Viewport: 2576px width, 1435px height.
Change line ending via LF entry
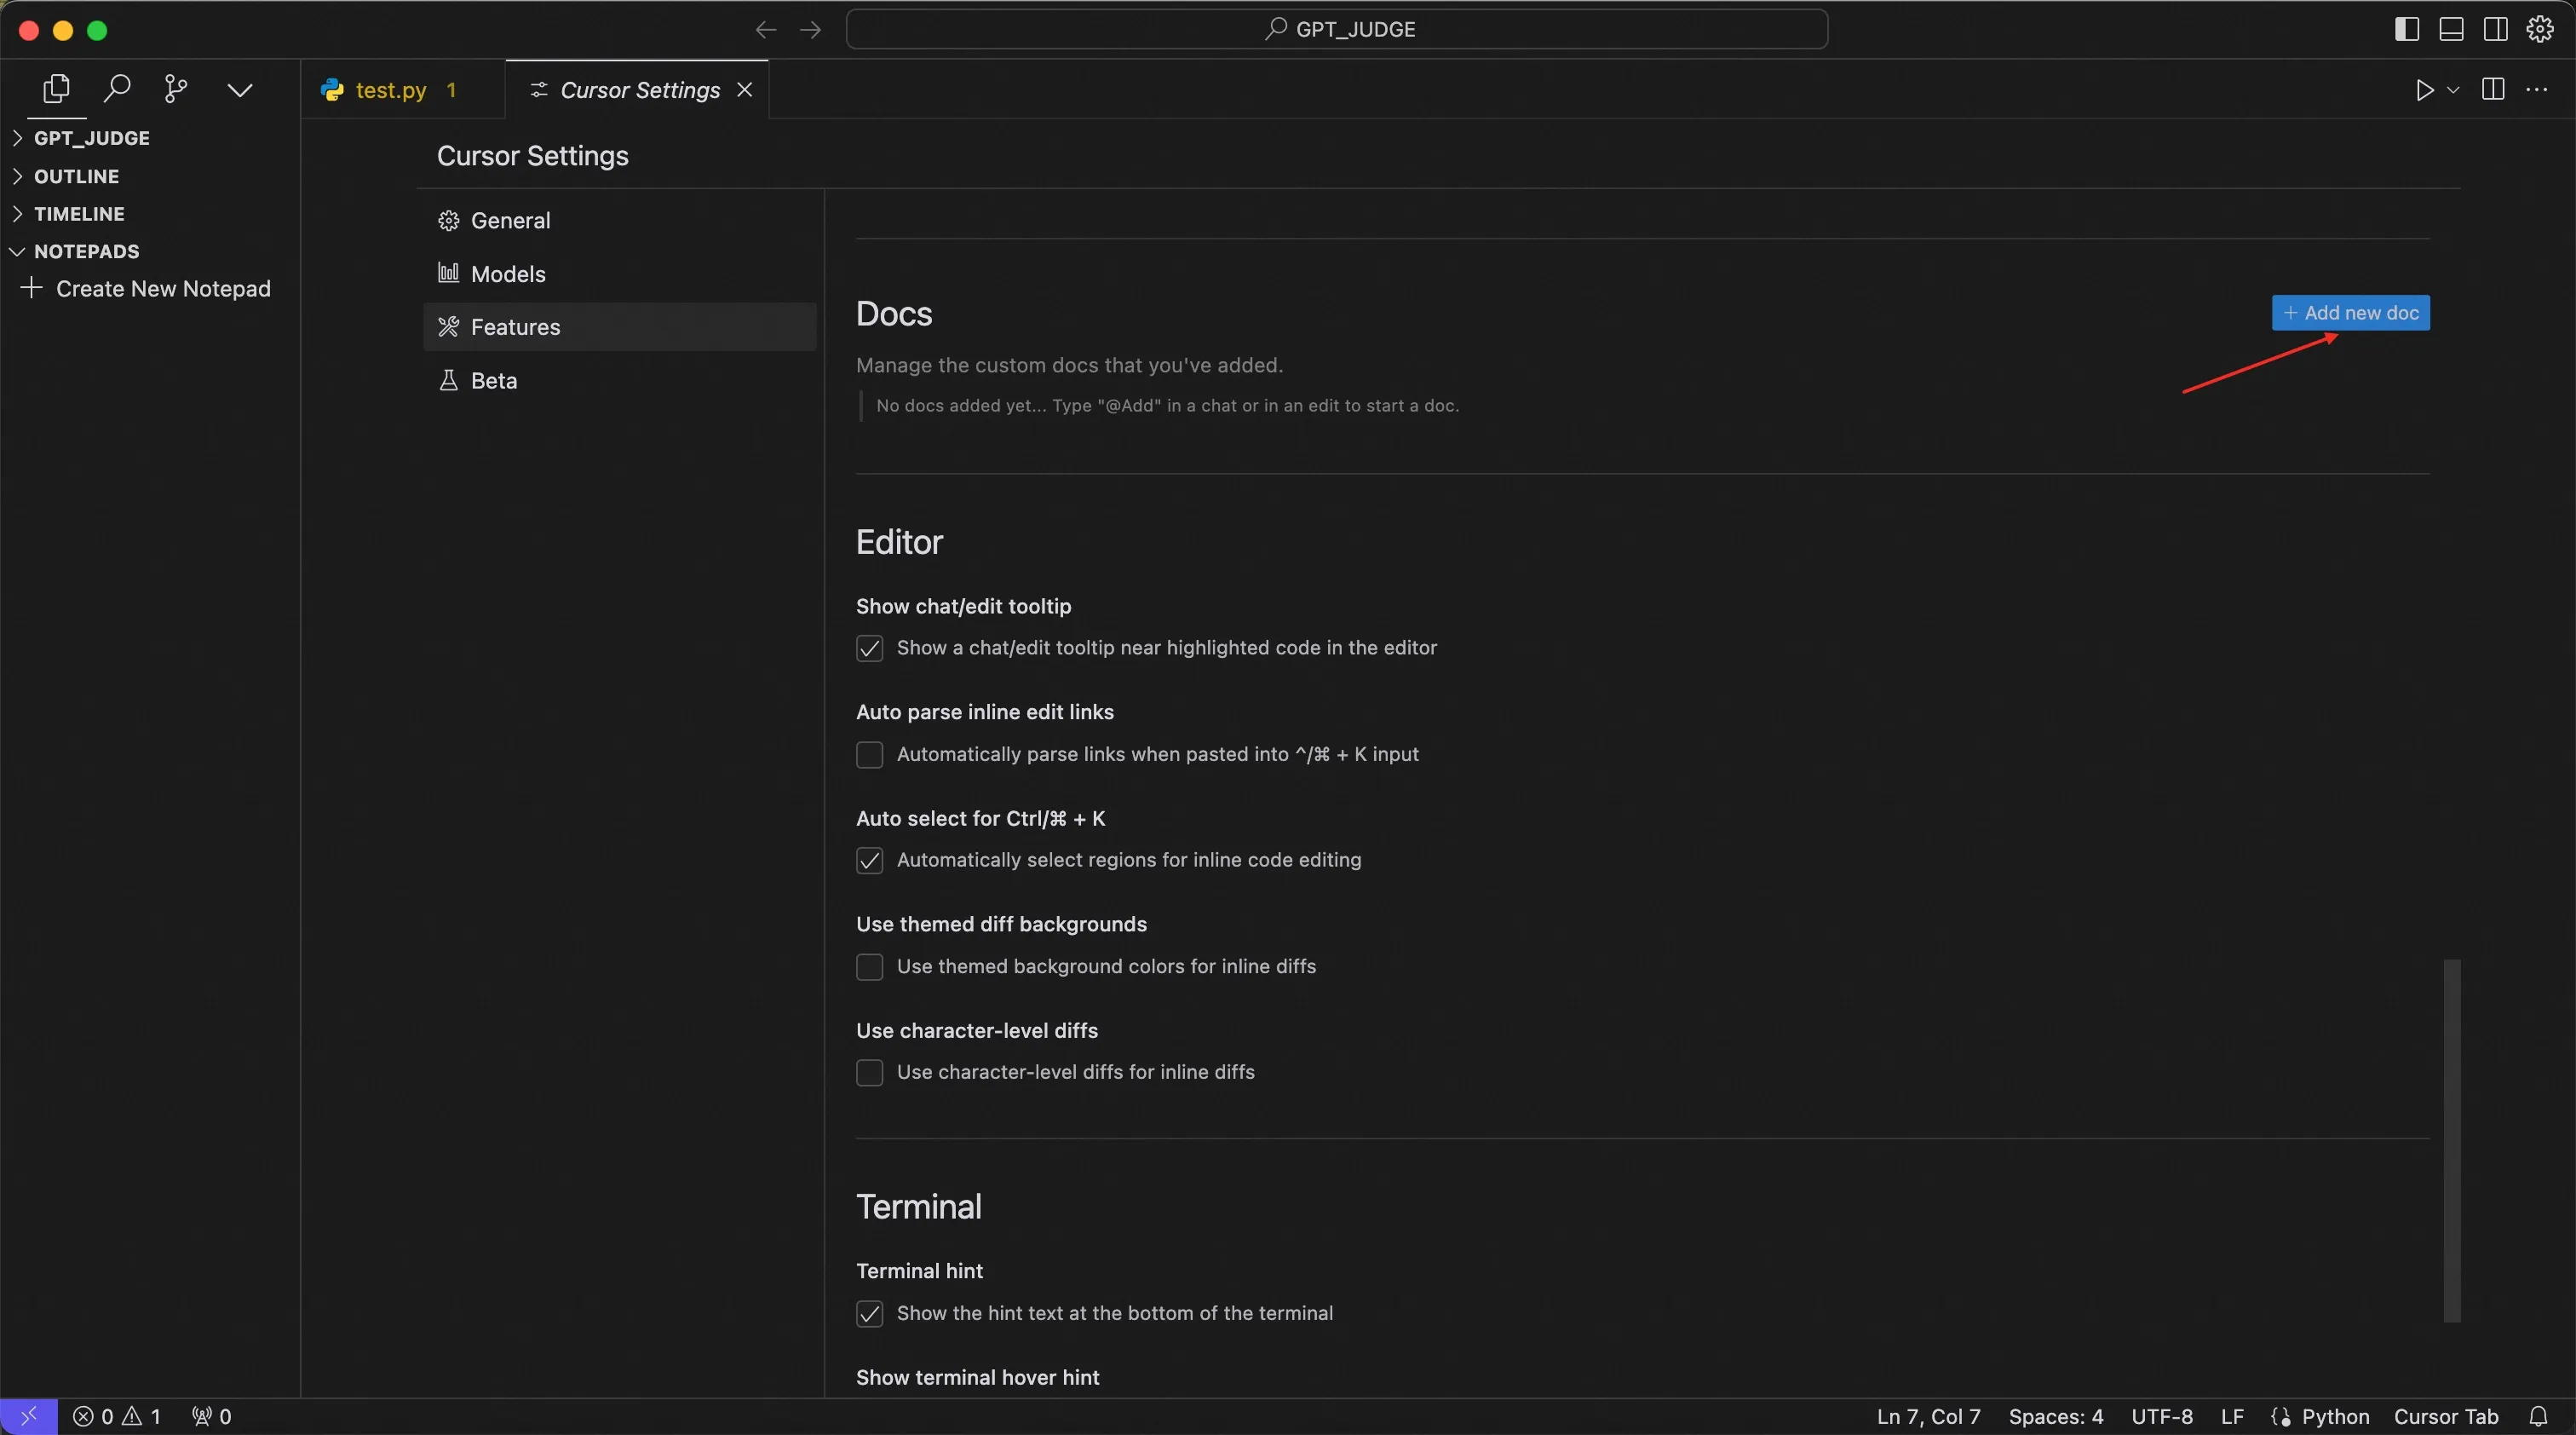coord(2232,1417)
